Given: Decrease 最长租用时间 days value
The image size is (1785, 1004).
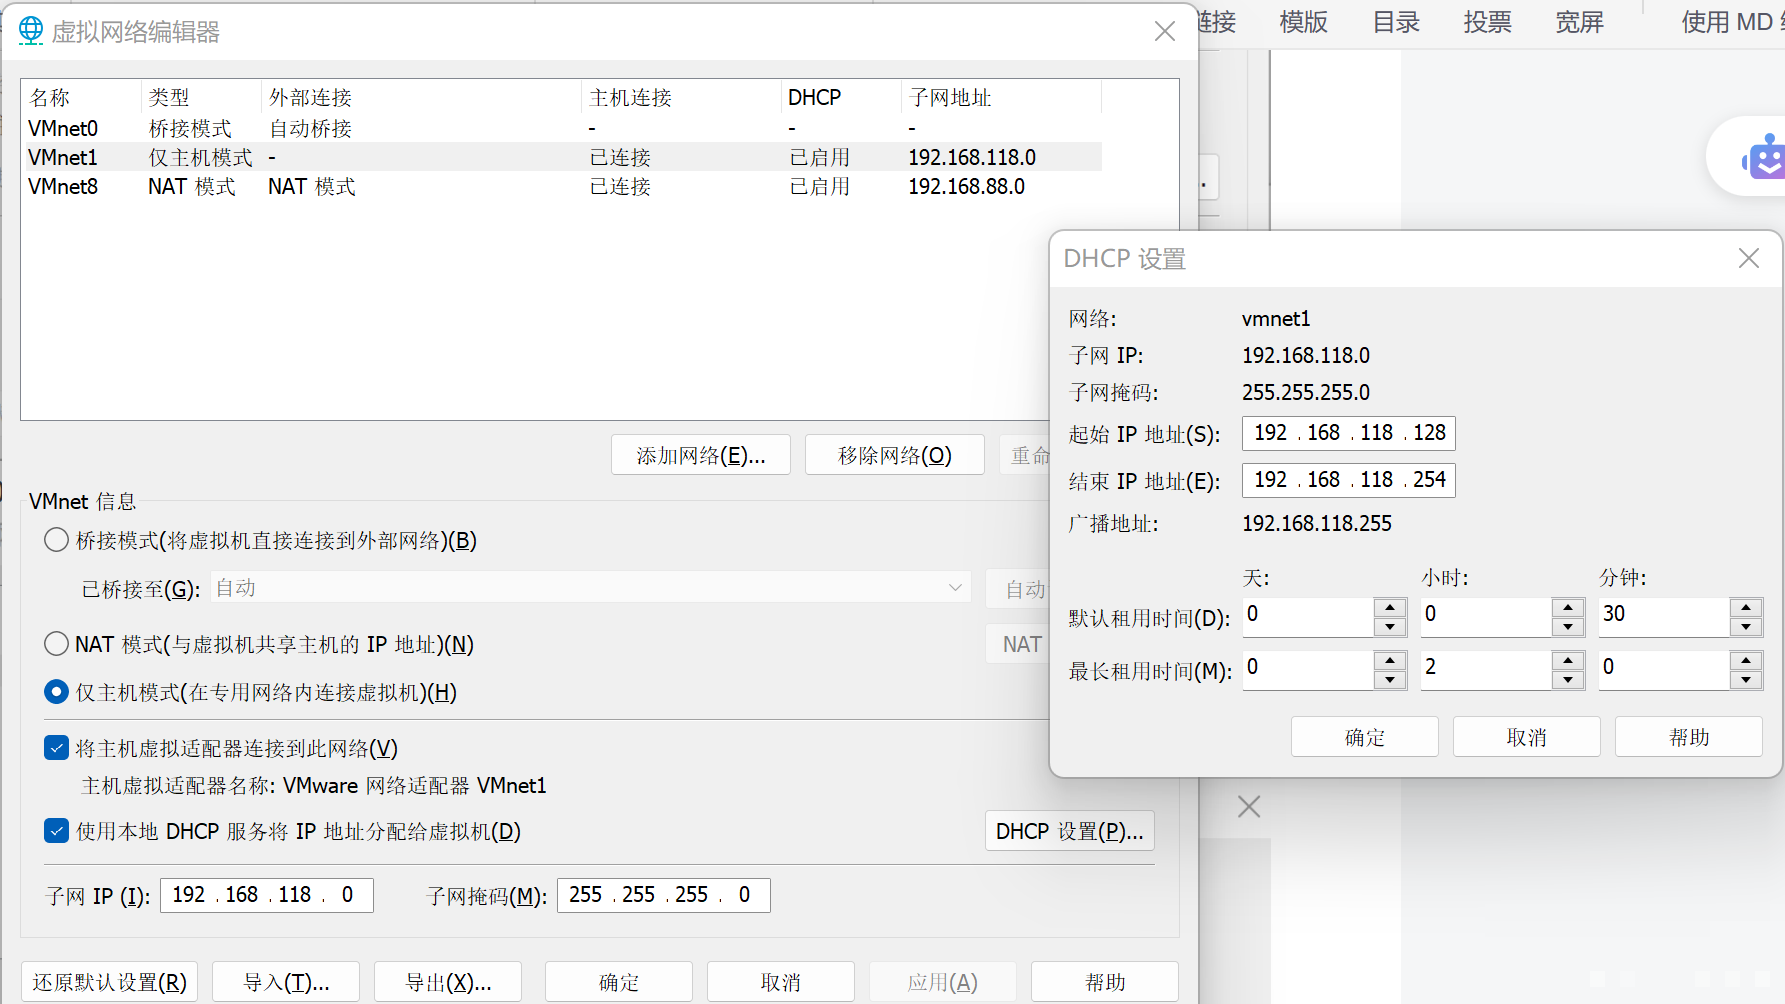Looking at the screenshot, I should tap(1390, 680).
